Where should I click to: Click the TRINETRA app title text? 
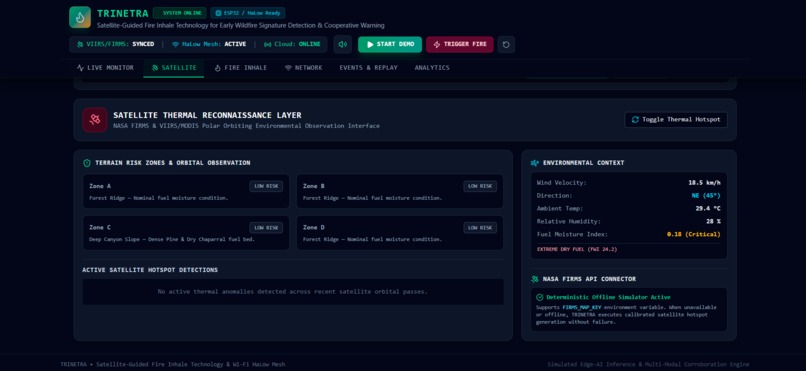(122, 13)
